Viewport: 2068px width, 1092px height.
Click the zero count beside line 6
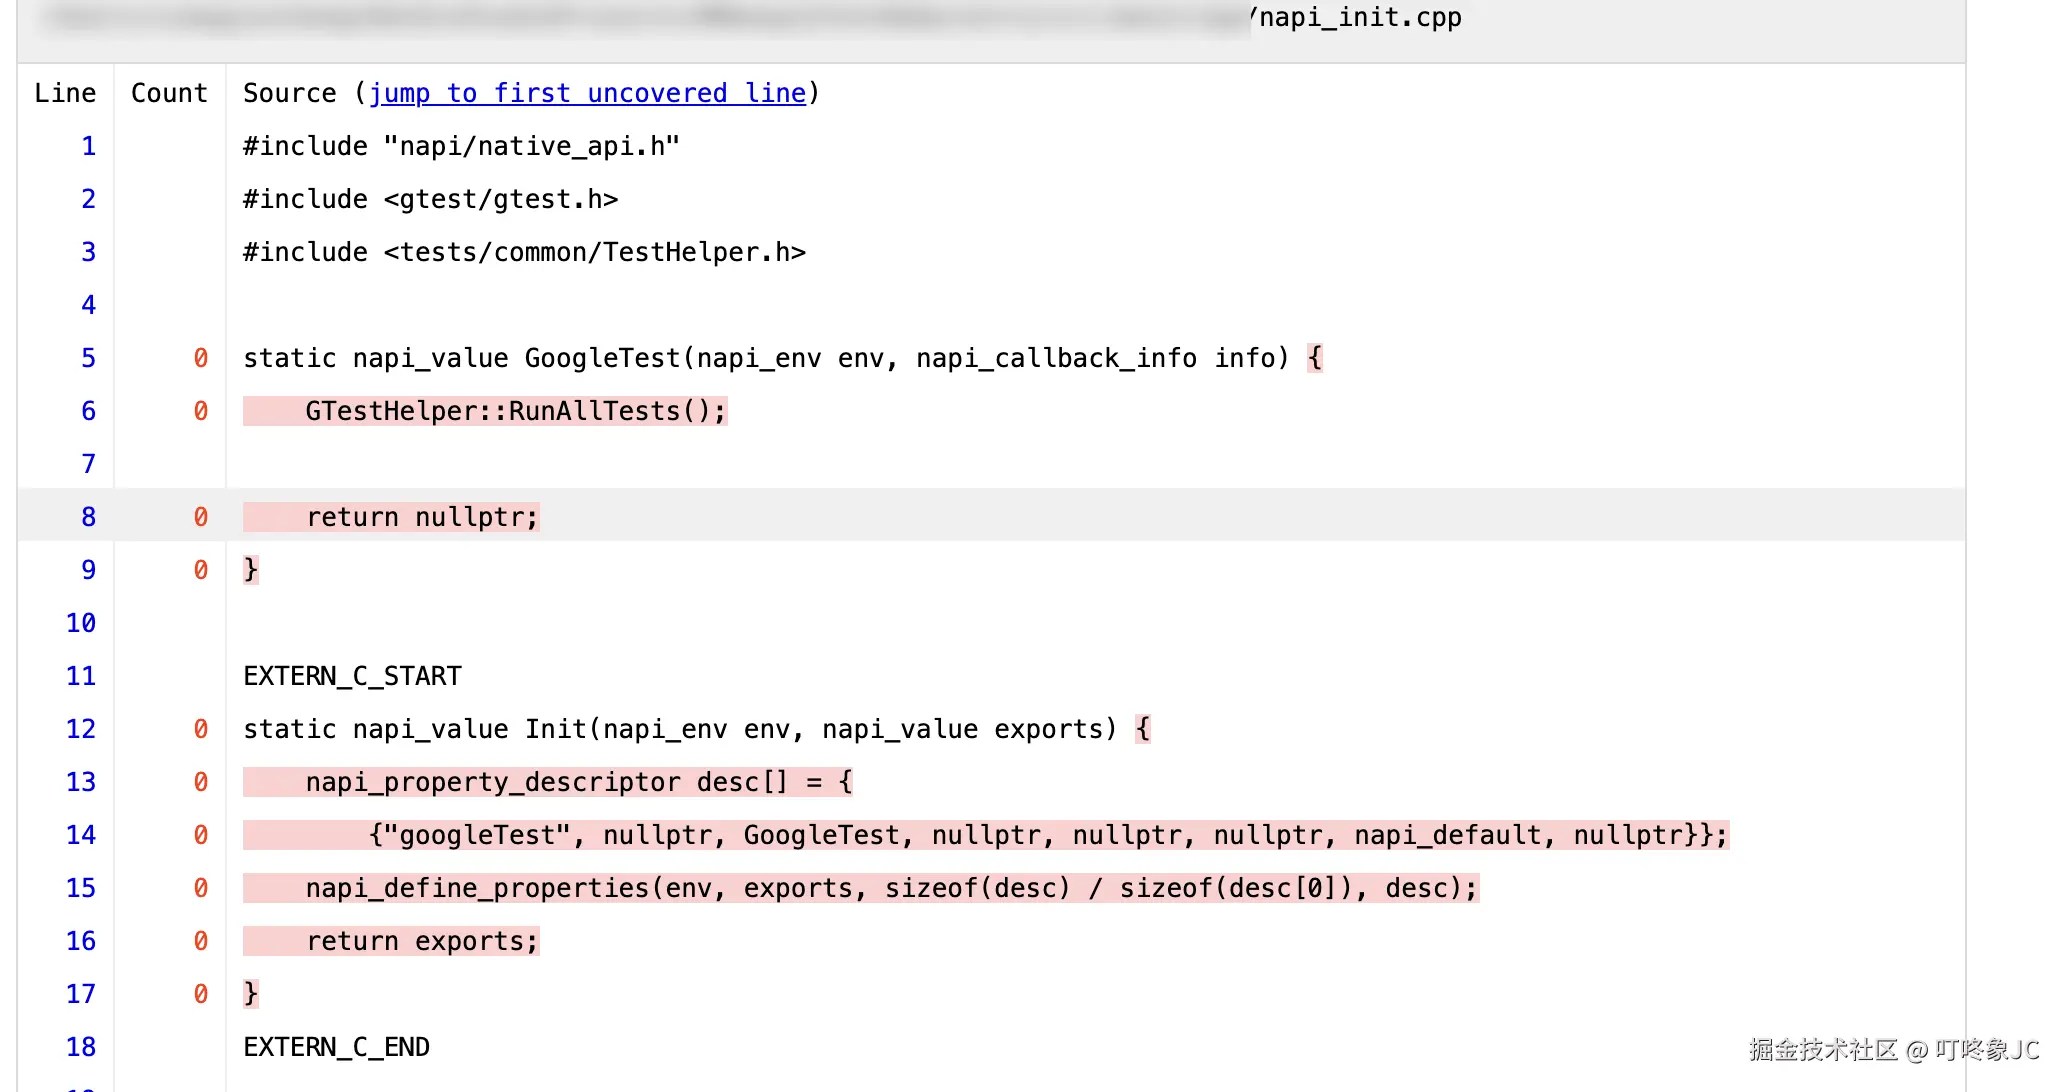pos(200,410)
